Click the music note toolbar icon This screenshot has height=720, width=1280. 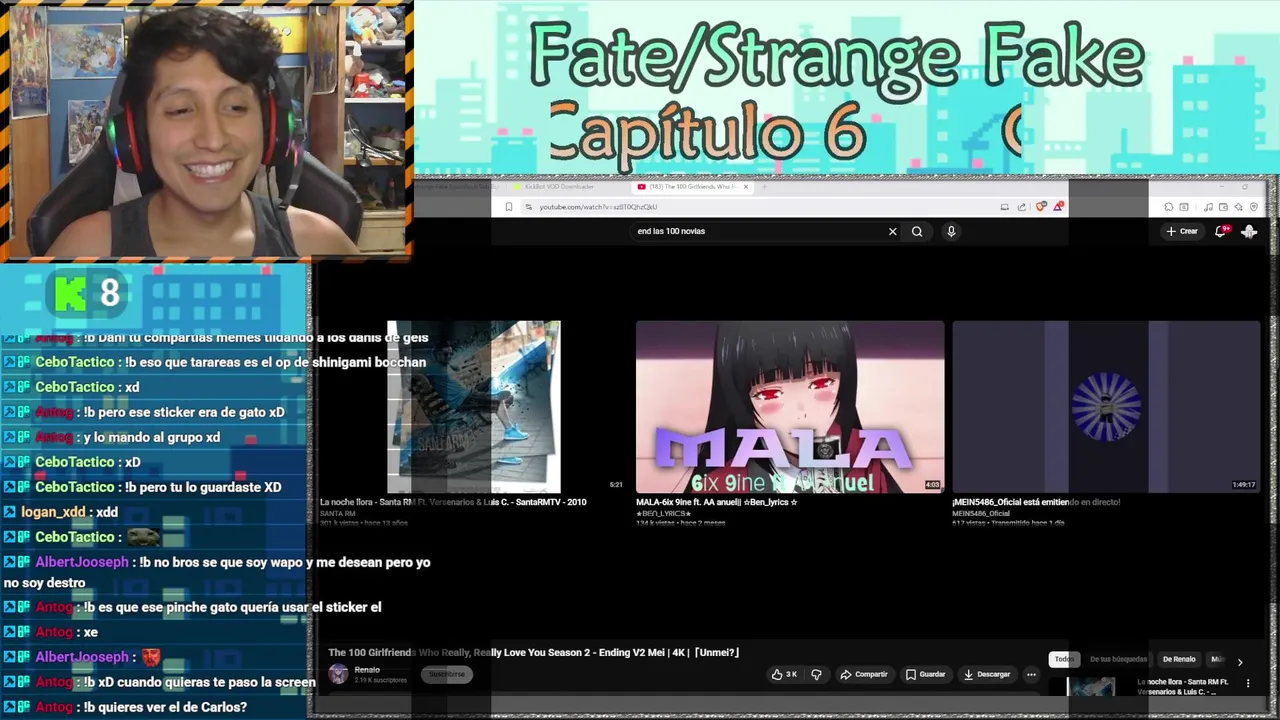pyautogui.click(x=1208, y=207)
